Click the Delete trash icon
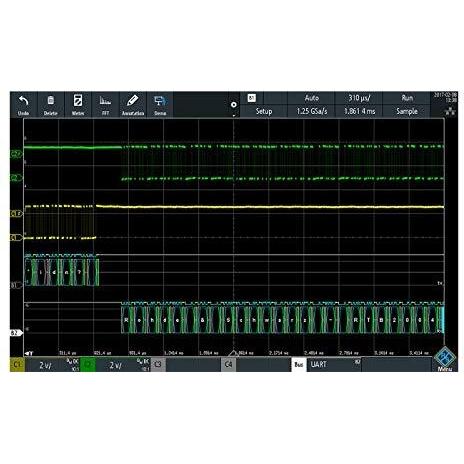Image resolution: width=464 pixels, height=464 pixels. point(50,101)
